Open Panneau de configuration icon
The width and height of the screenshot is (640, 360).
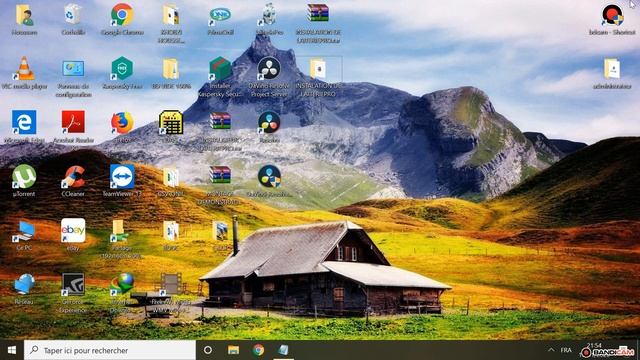click(73, 78)
